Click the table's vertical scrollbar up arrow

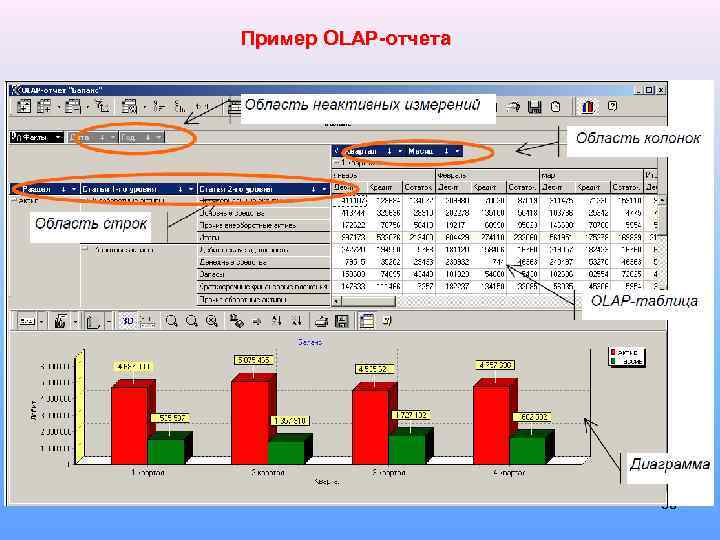tap(662, 201)
